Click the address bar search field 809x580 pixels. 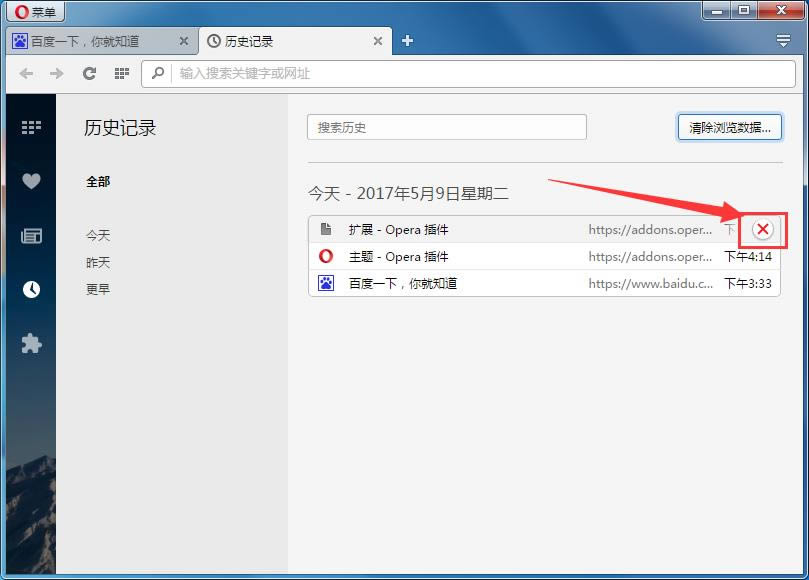click(x=470, y=73)
